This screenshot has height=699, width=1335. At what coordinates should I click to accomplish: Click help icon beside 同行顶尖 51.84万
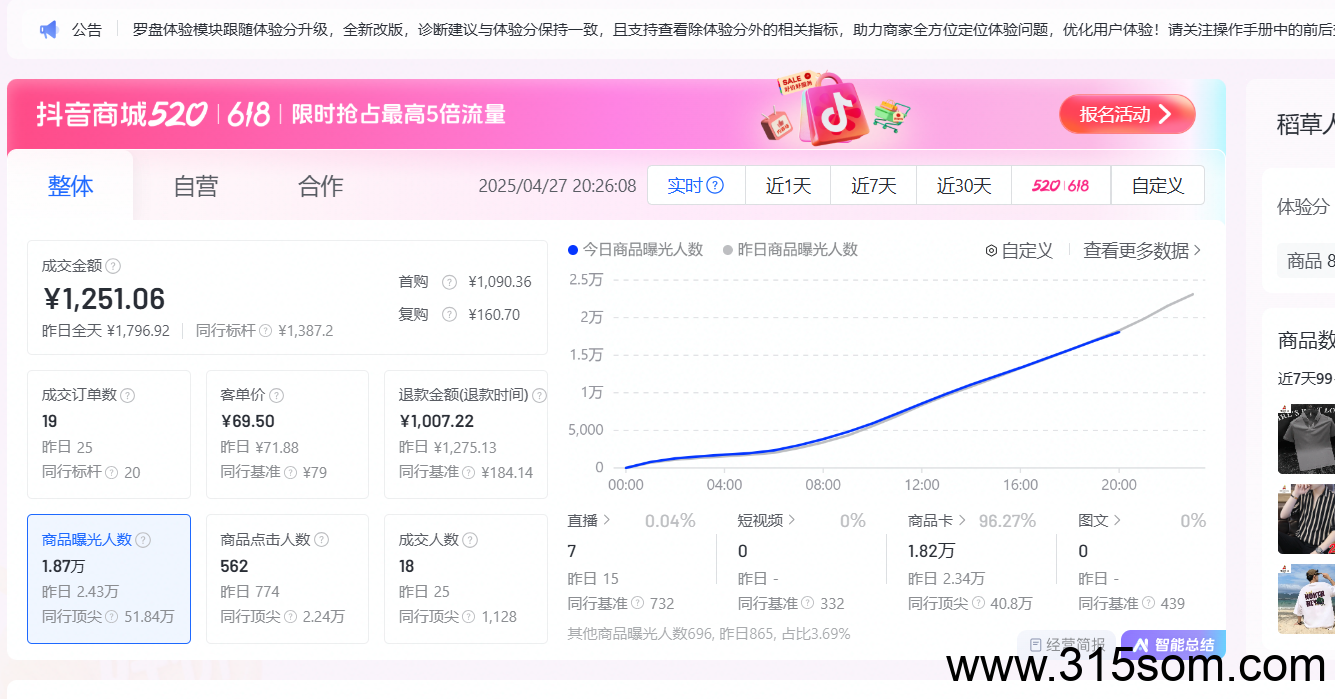coord(112,616)
